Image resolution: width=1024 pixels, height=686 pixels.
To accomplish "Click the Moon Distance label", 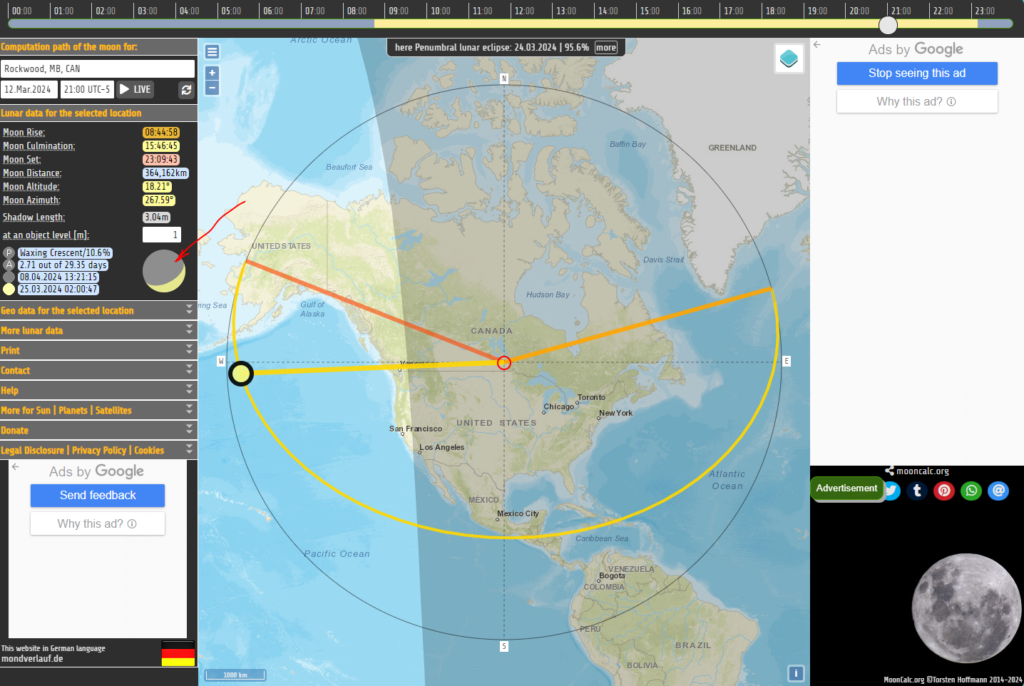I will click(32, 173).
